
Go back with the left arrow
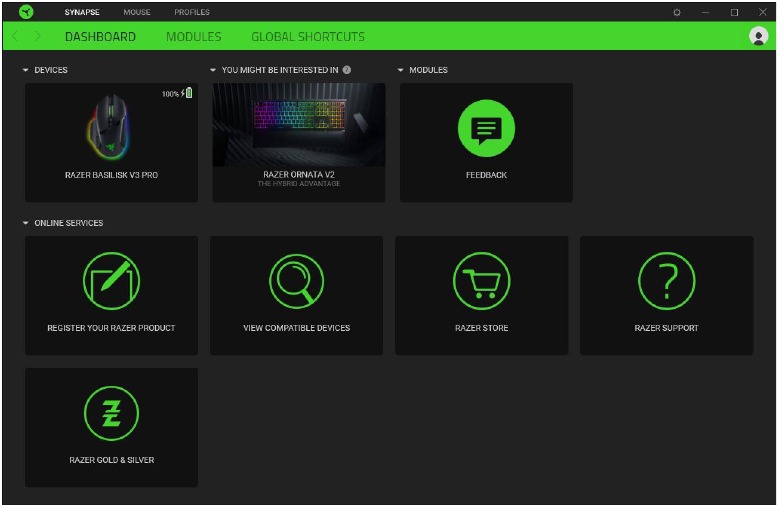(x=15, y=36)
